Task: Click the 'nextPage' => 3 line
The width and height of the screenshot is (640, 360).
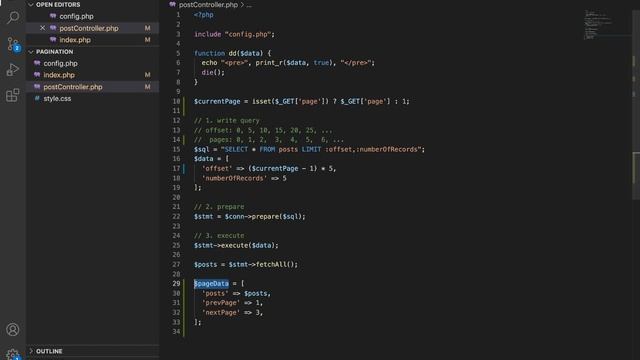Action: [x=232, y=313]
